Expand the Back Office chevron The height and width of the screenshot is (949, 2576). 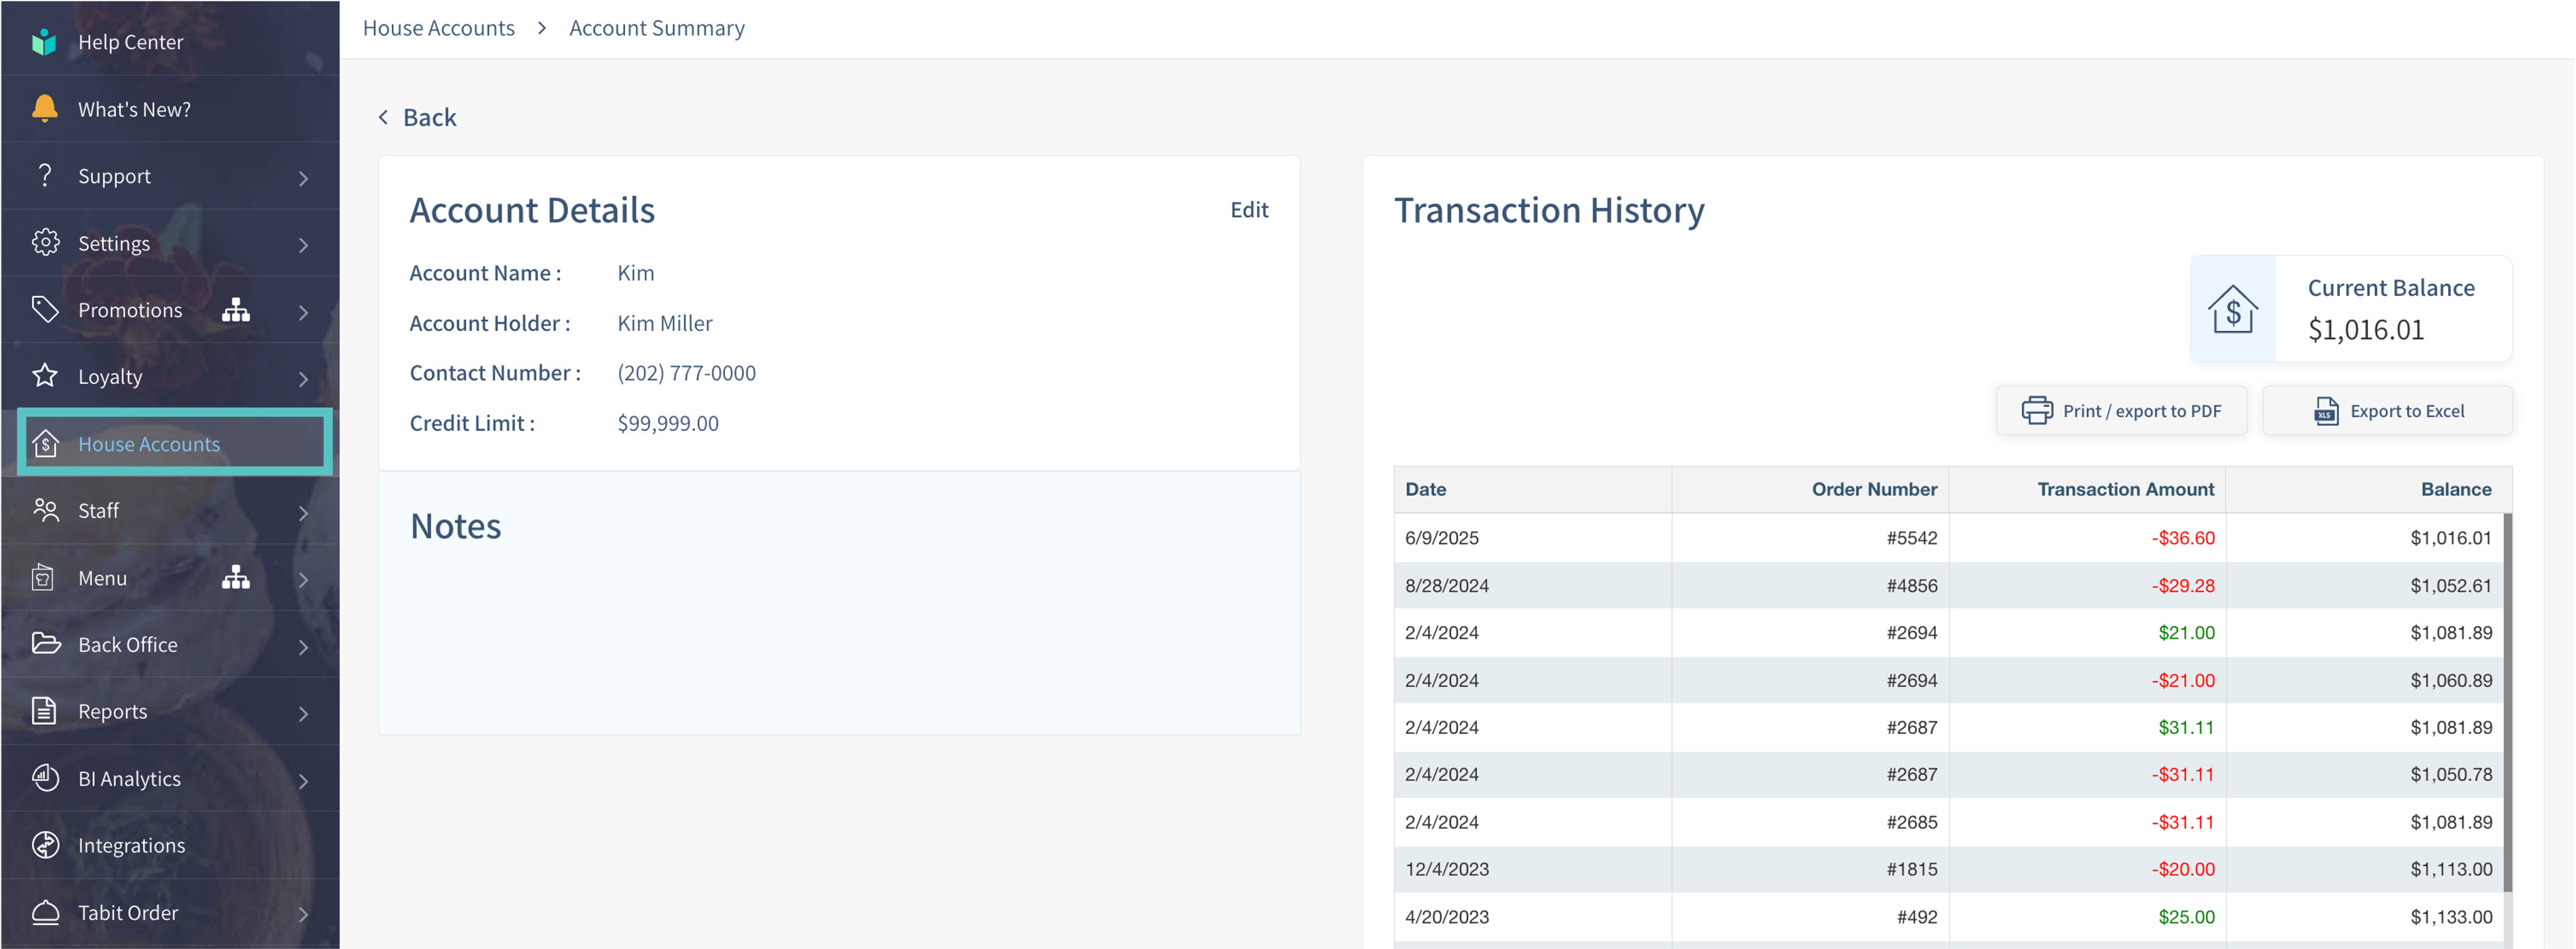point(303,646)
